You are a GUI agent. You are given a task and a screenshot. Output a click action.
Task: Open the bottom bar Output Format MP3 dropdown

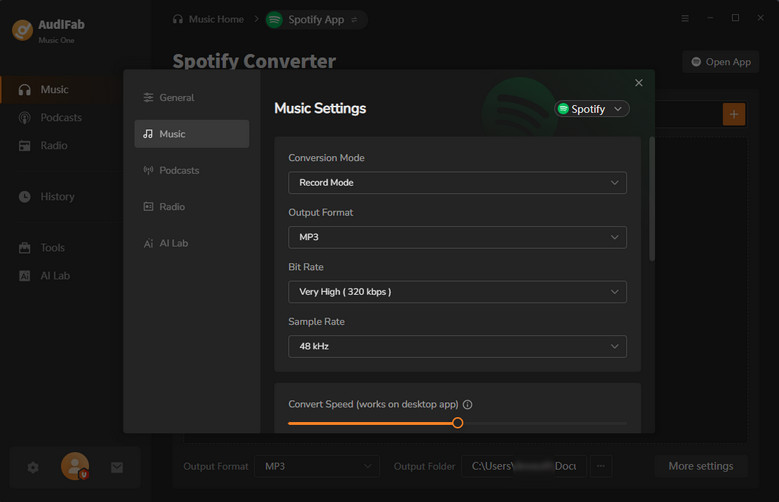tap(317, 466)
